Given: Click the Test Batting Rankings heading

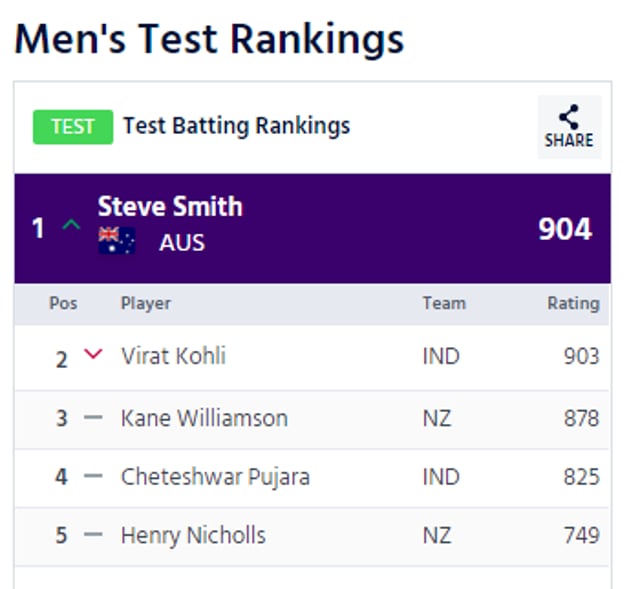Looking at the screenshot, I should point(237,126).
